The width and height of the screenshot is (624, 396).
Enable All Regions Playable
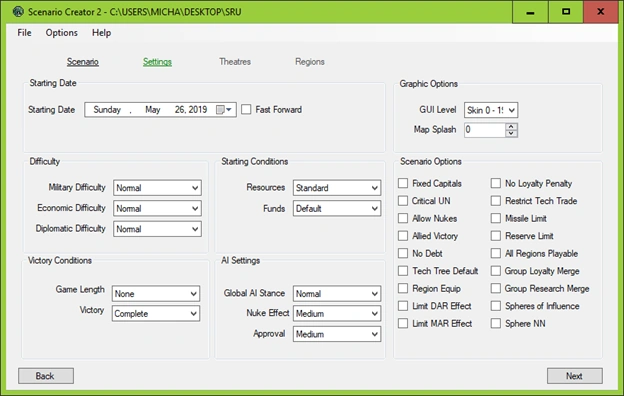pyautogui.click(x=496, y=253)
